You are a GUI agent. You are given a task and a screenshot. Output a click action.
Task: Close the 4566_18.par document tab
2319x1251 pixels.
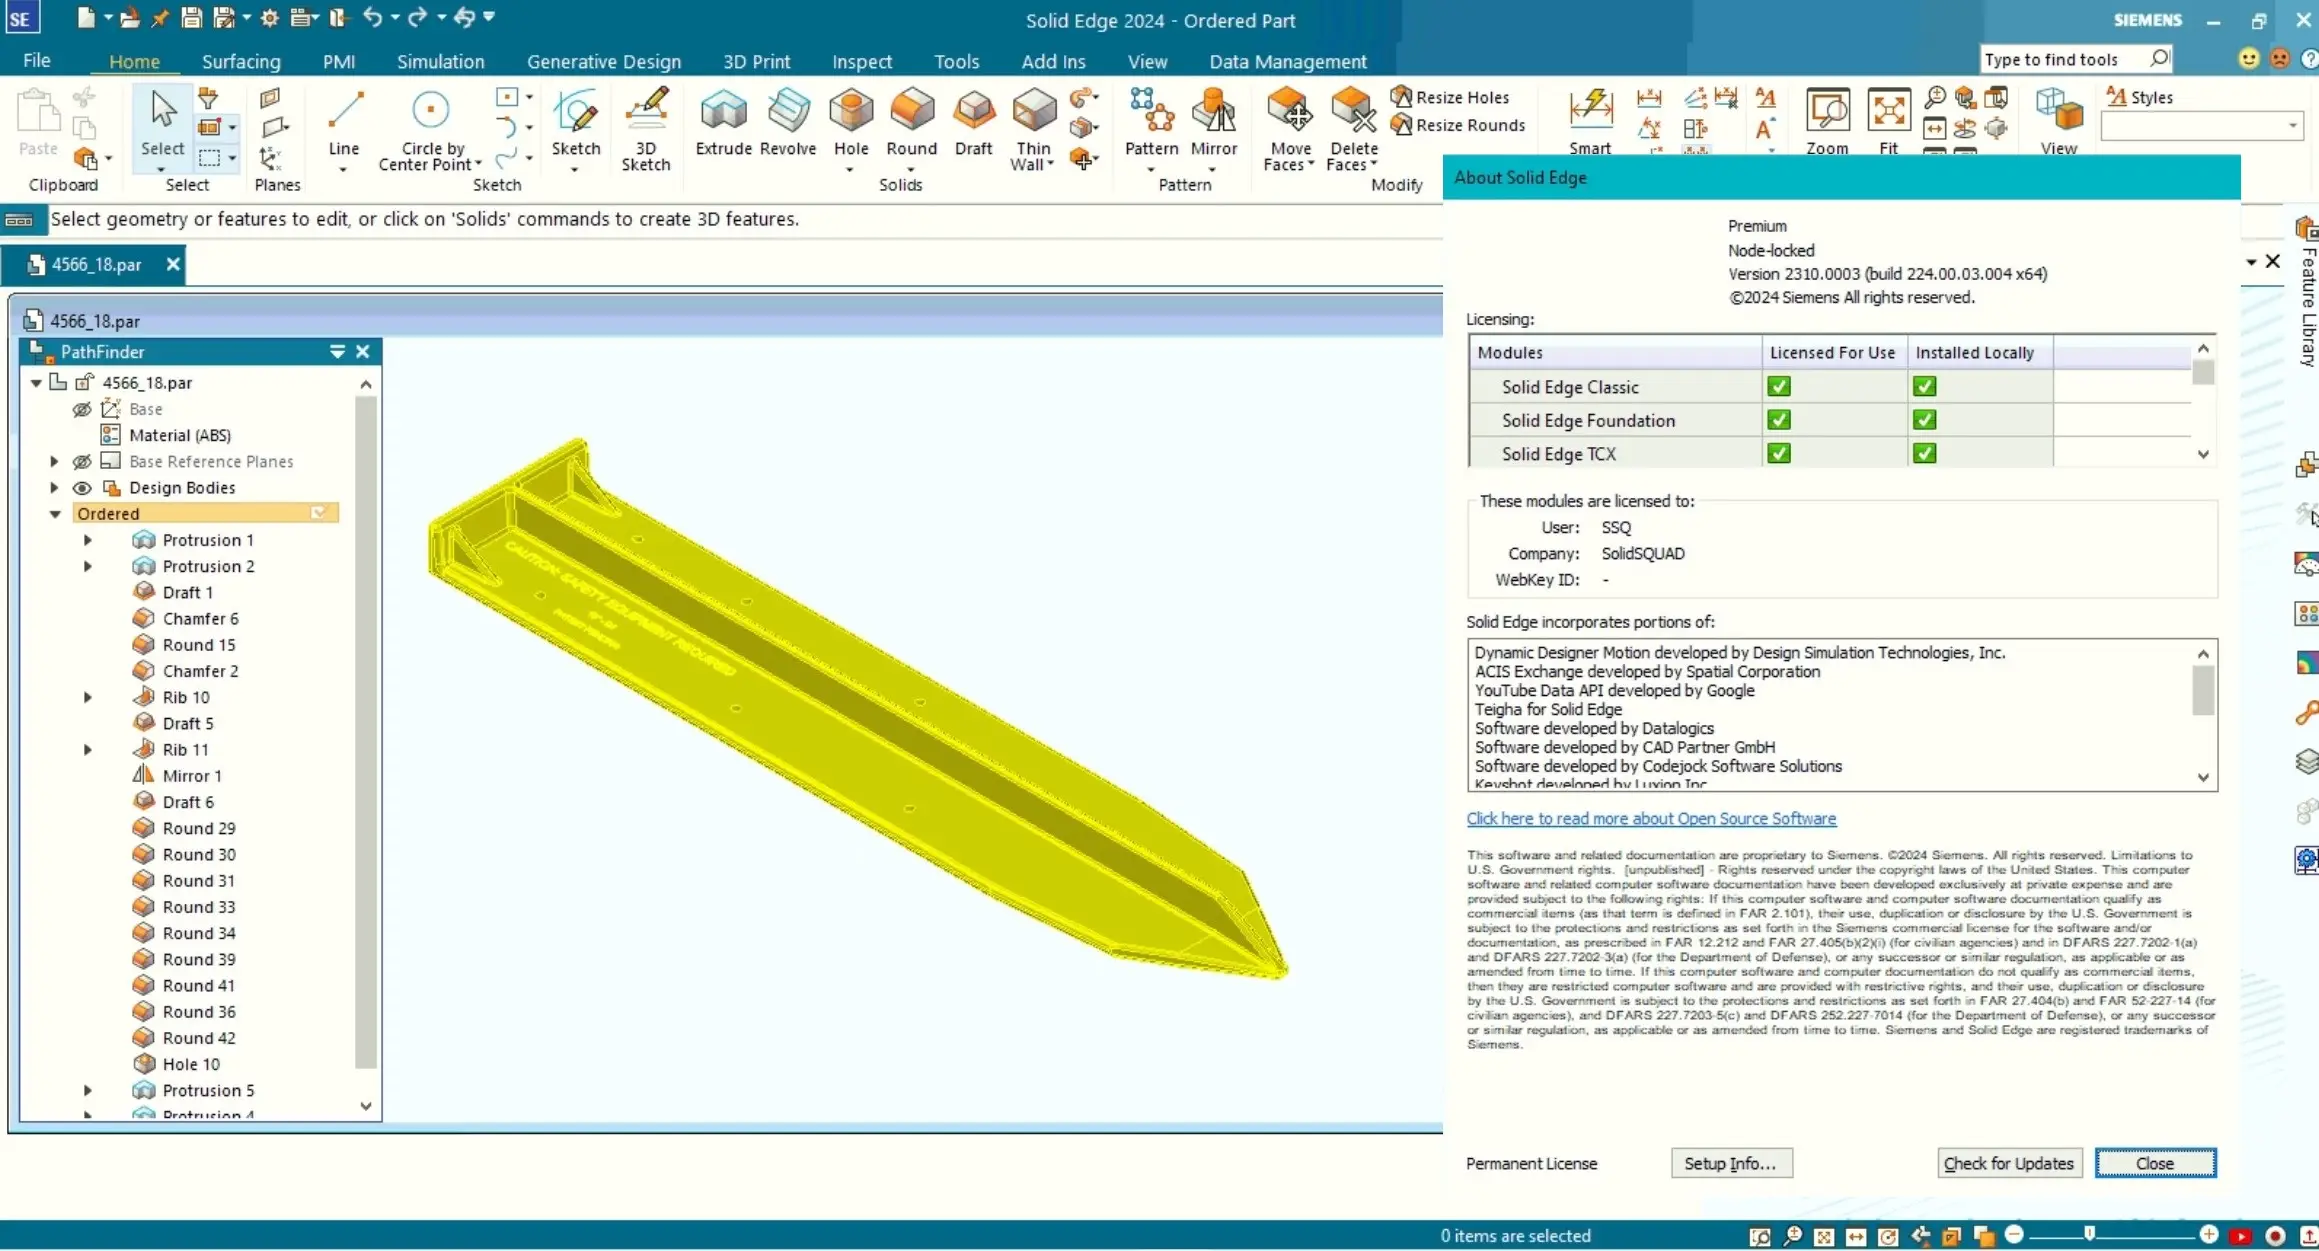[173, 264]
